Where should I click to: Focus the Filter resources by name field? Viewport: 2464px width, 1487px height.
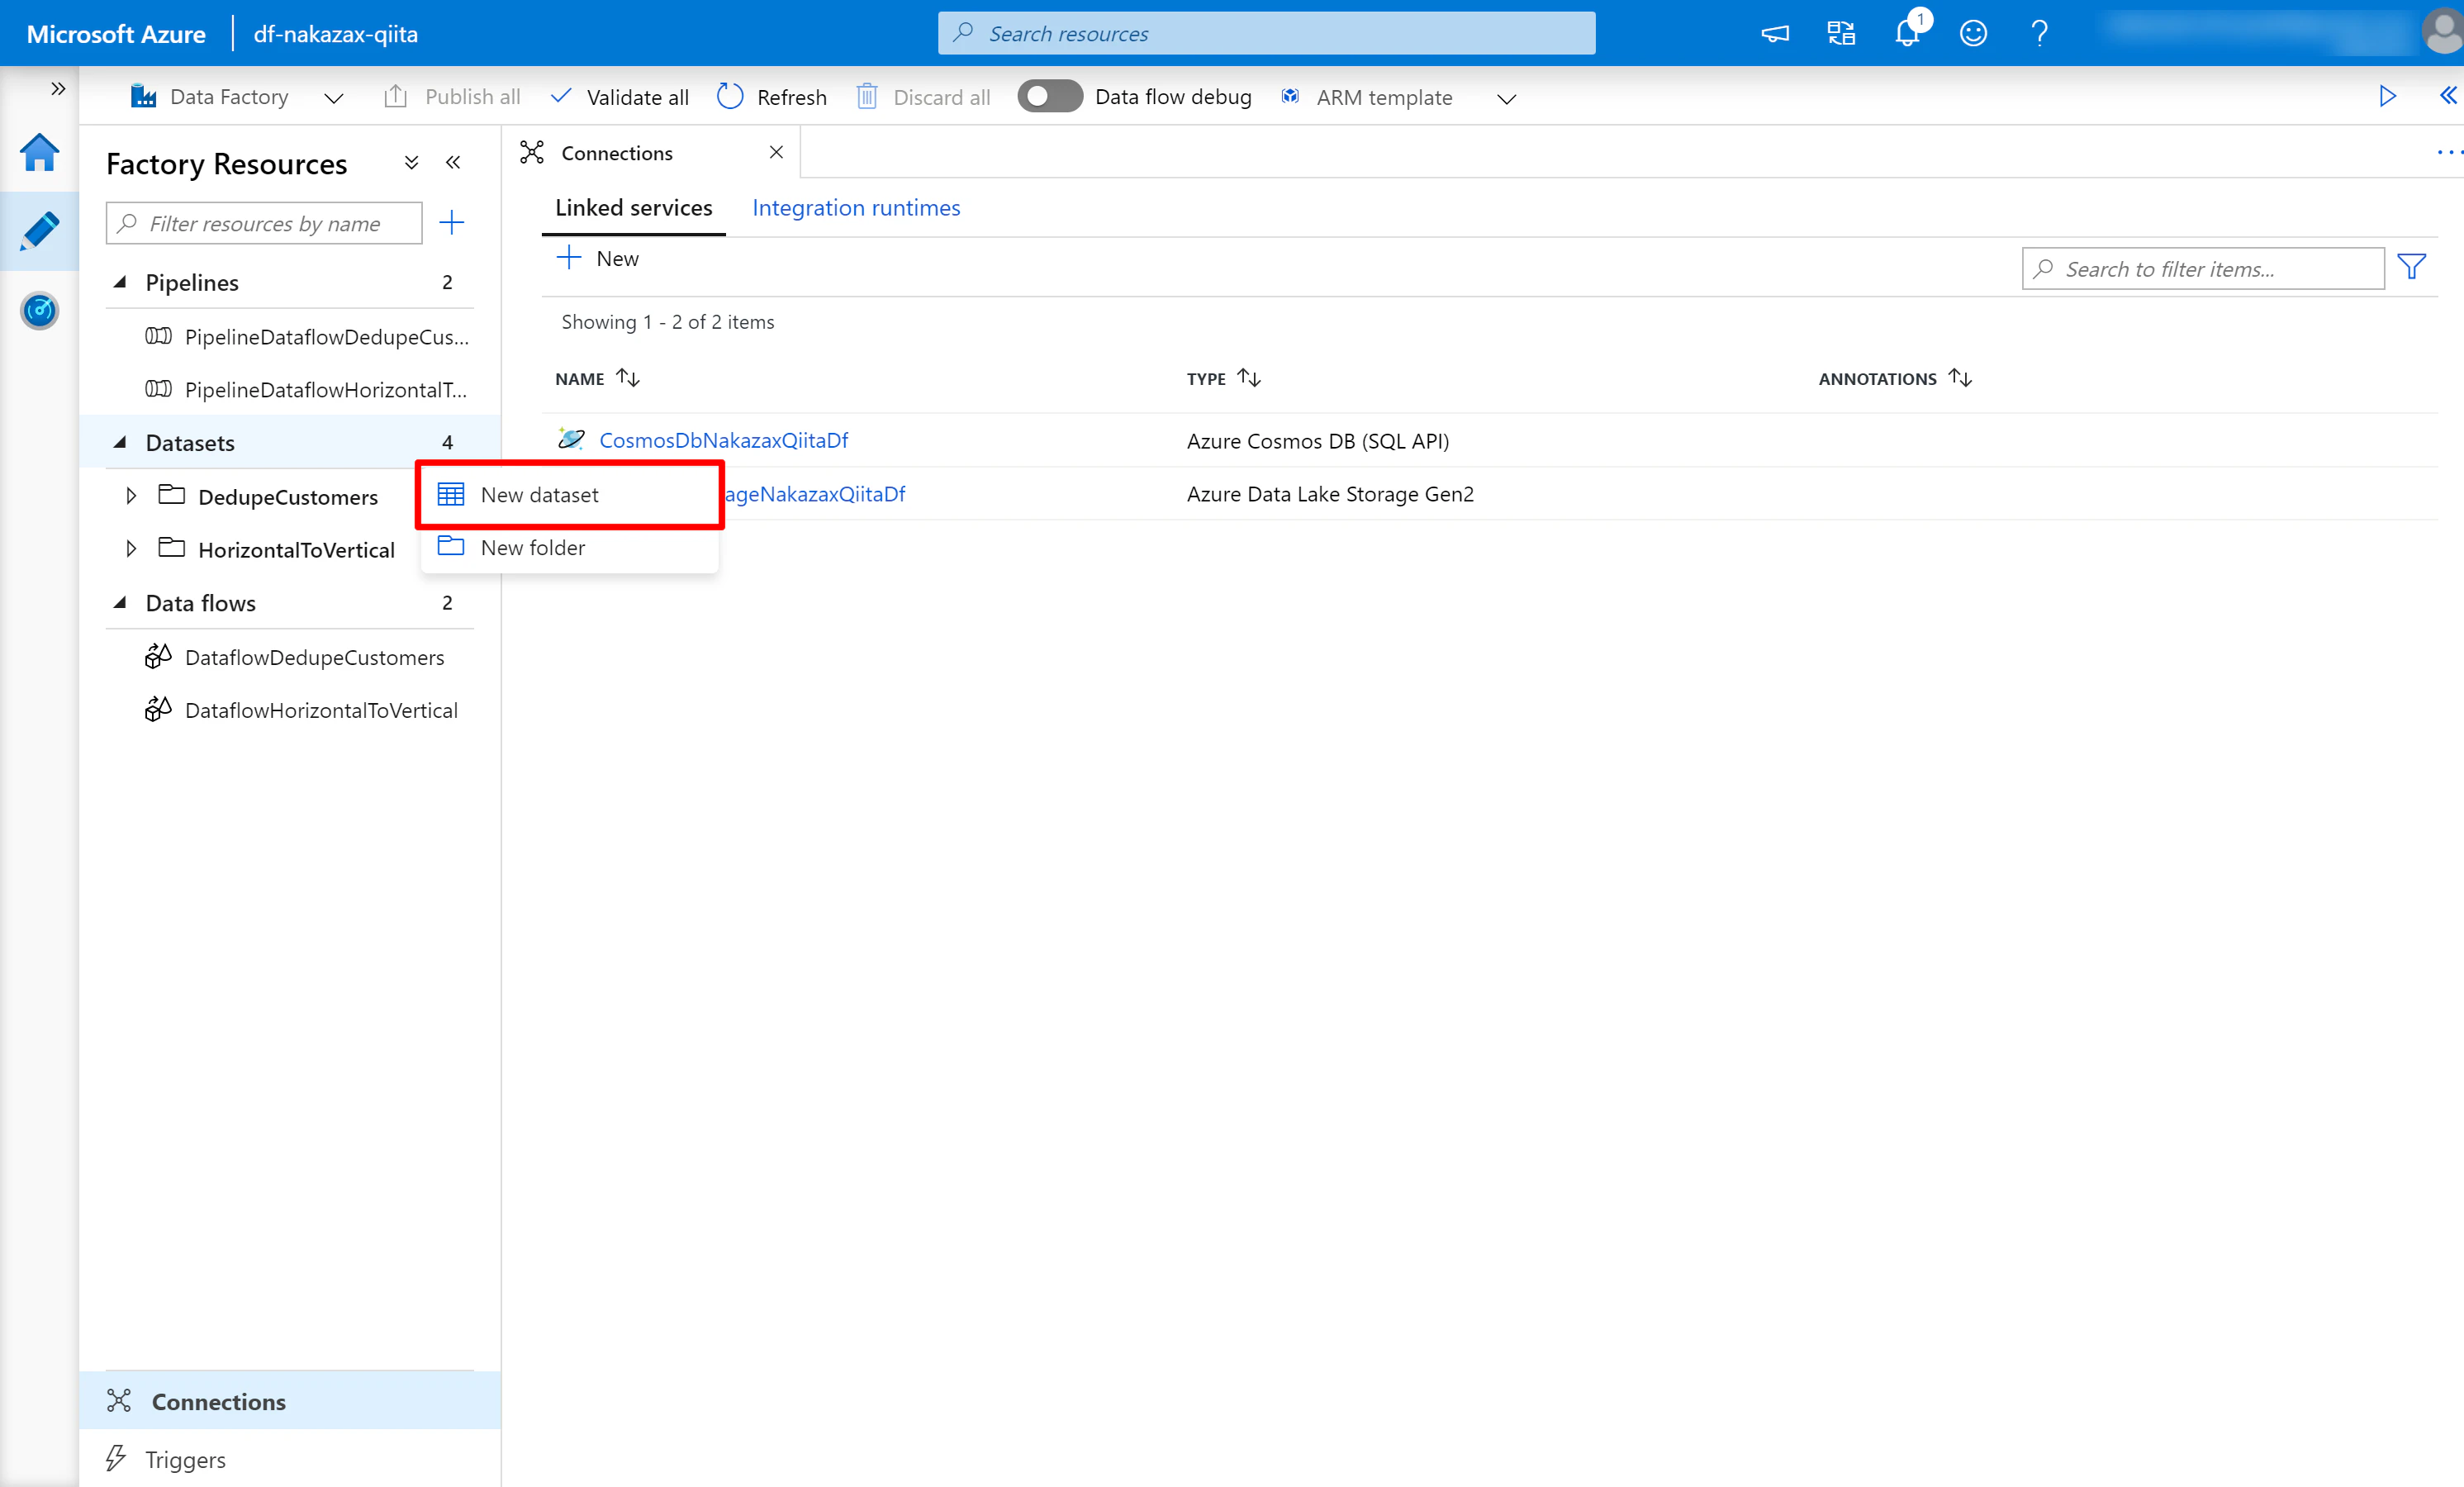click(264, 223)
